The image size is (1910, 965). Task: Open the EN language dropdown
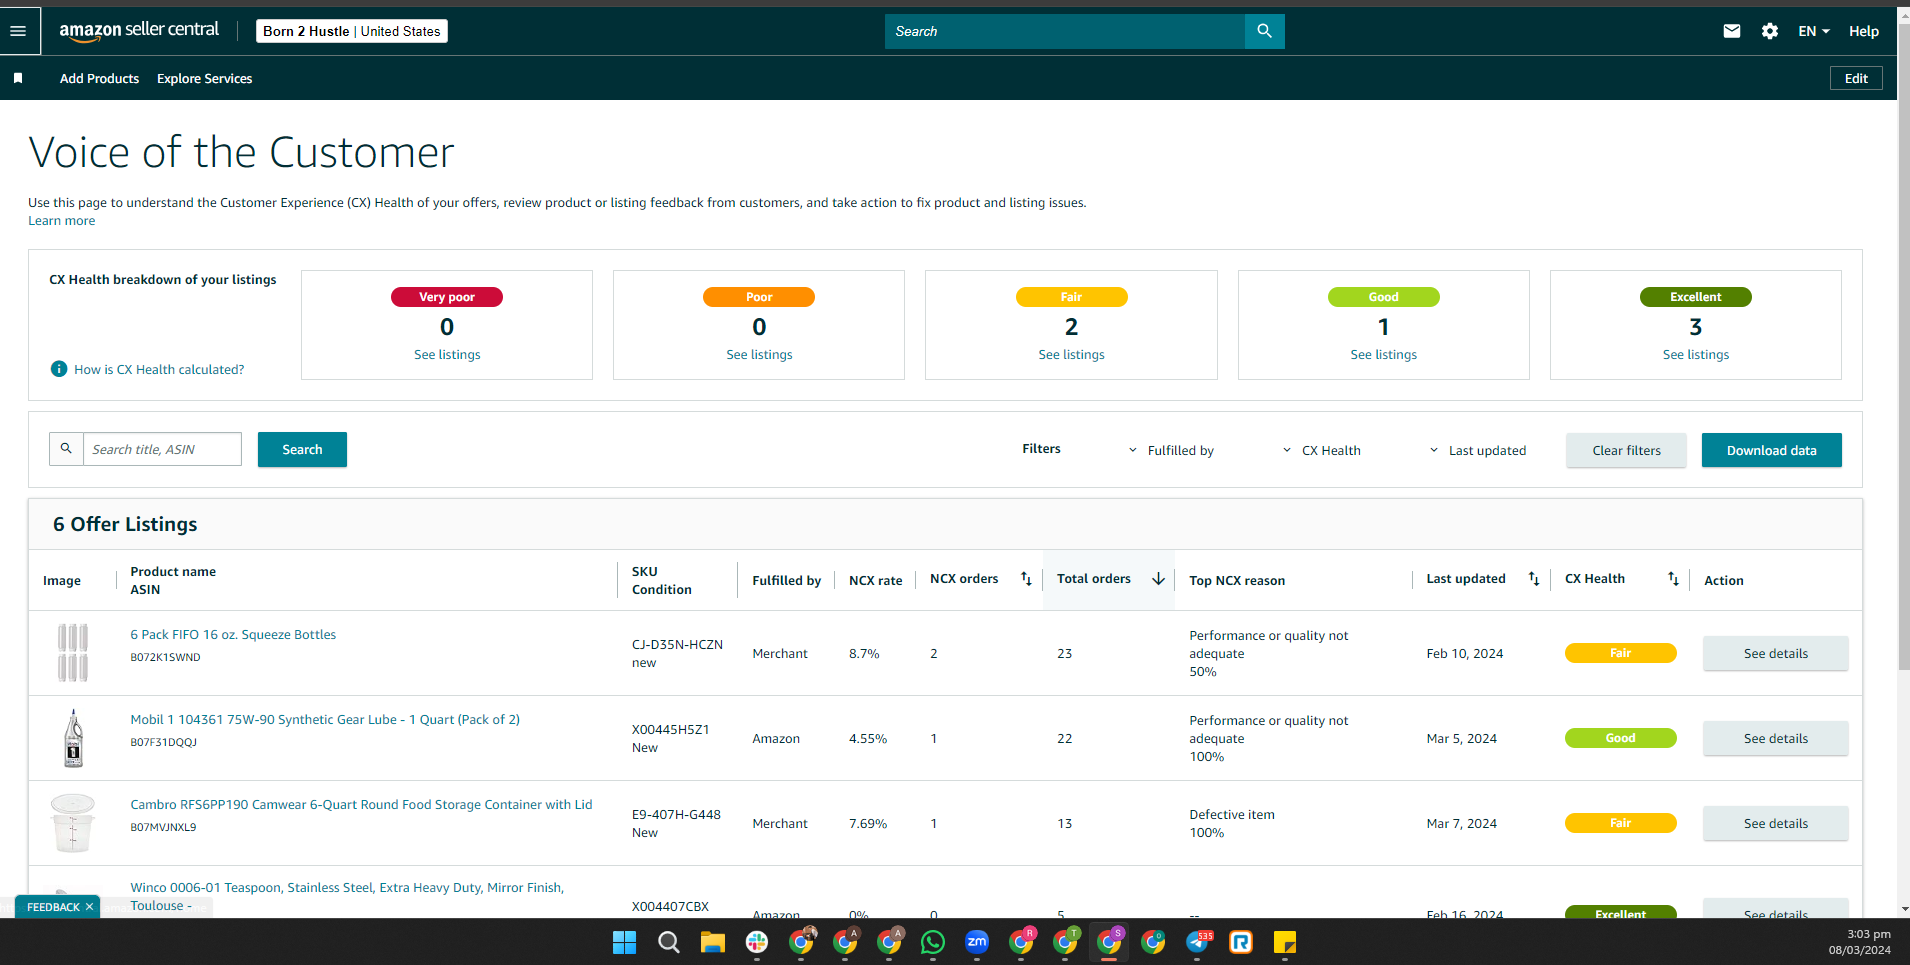point(1814,31)
